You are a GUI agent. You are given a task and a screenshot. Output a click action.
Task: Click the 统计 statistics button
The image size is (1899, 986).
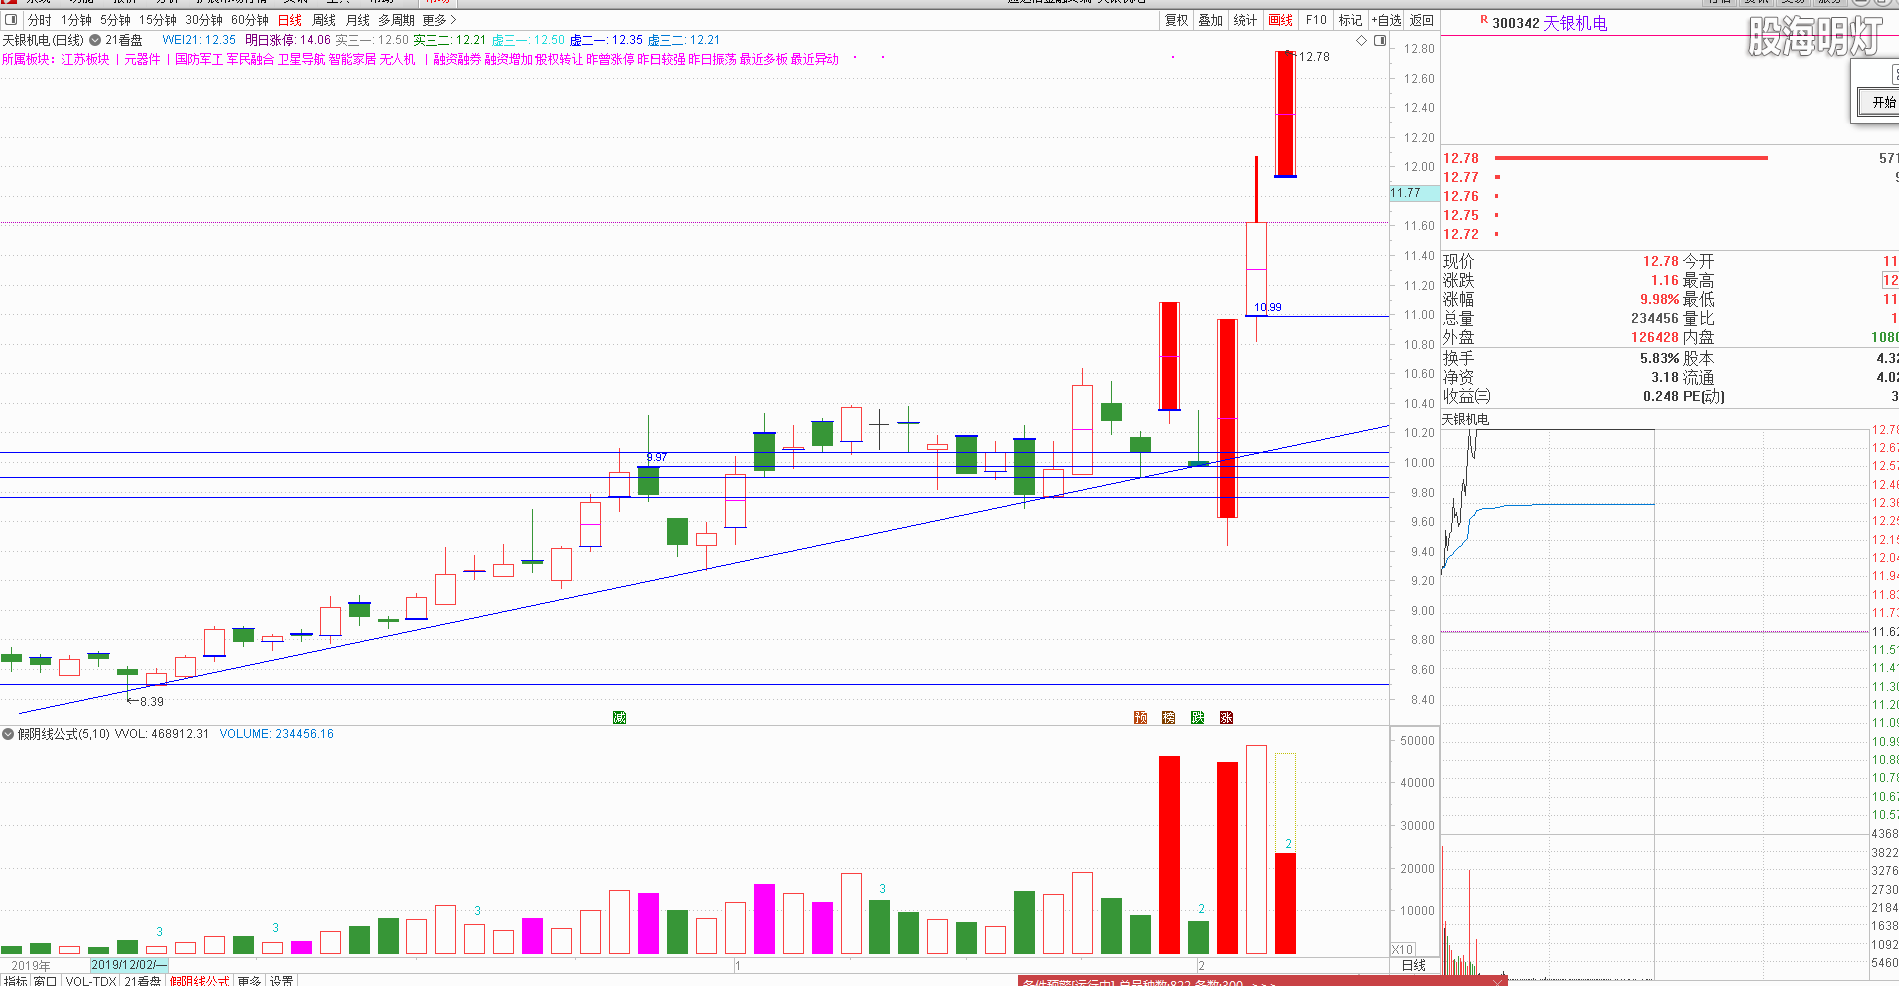pos(1245,20)
